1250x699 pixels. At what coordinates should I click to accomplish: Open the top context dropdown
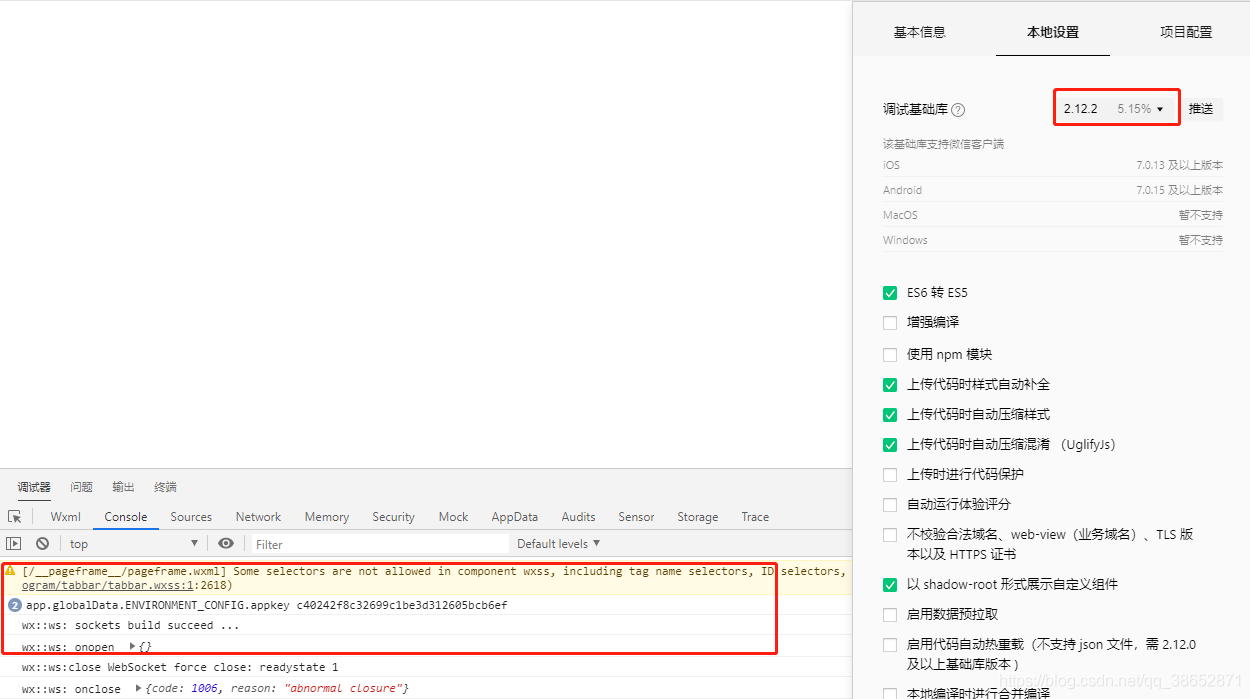(x=134, y=544)
